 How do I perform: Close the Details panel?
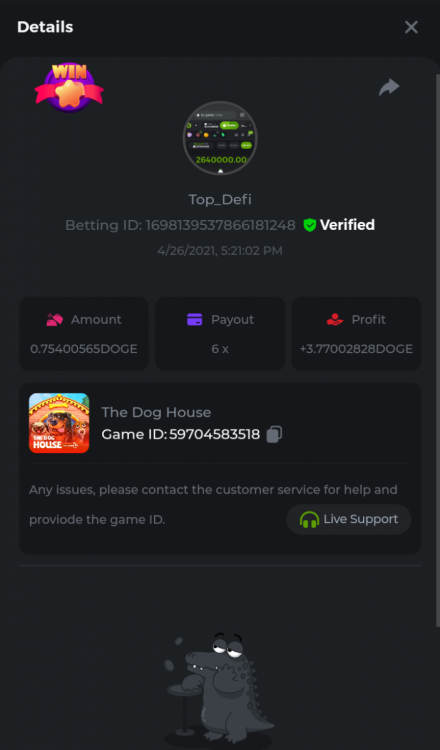(x=411, y=27)
